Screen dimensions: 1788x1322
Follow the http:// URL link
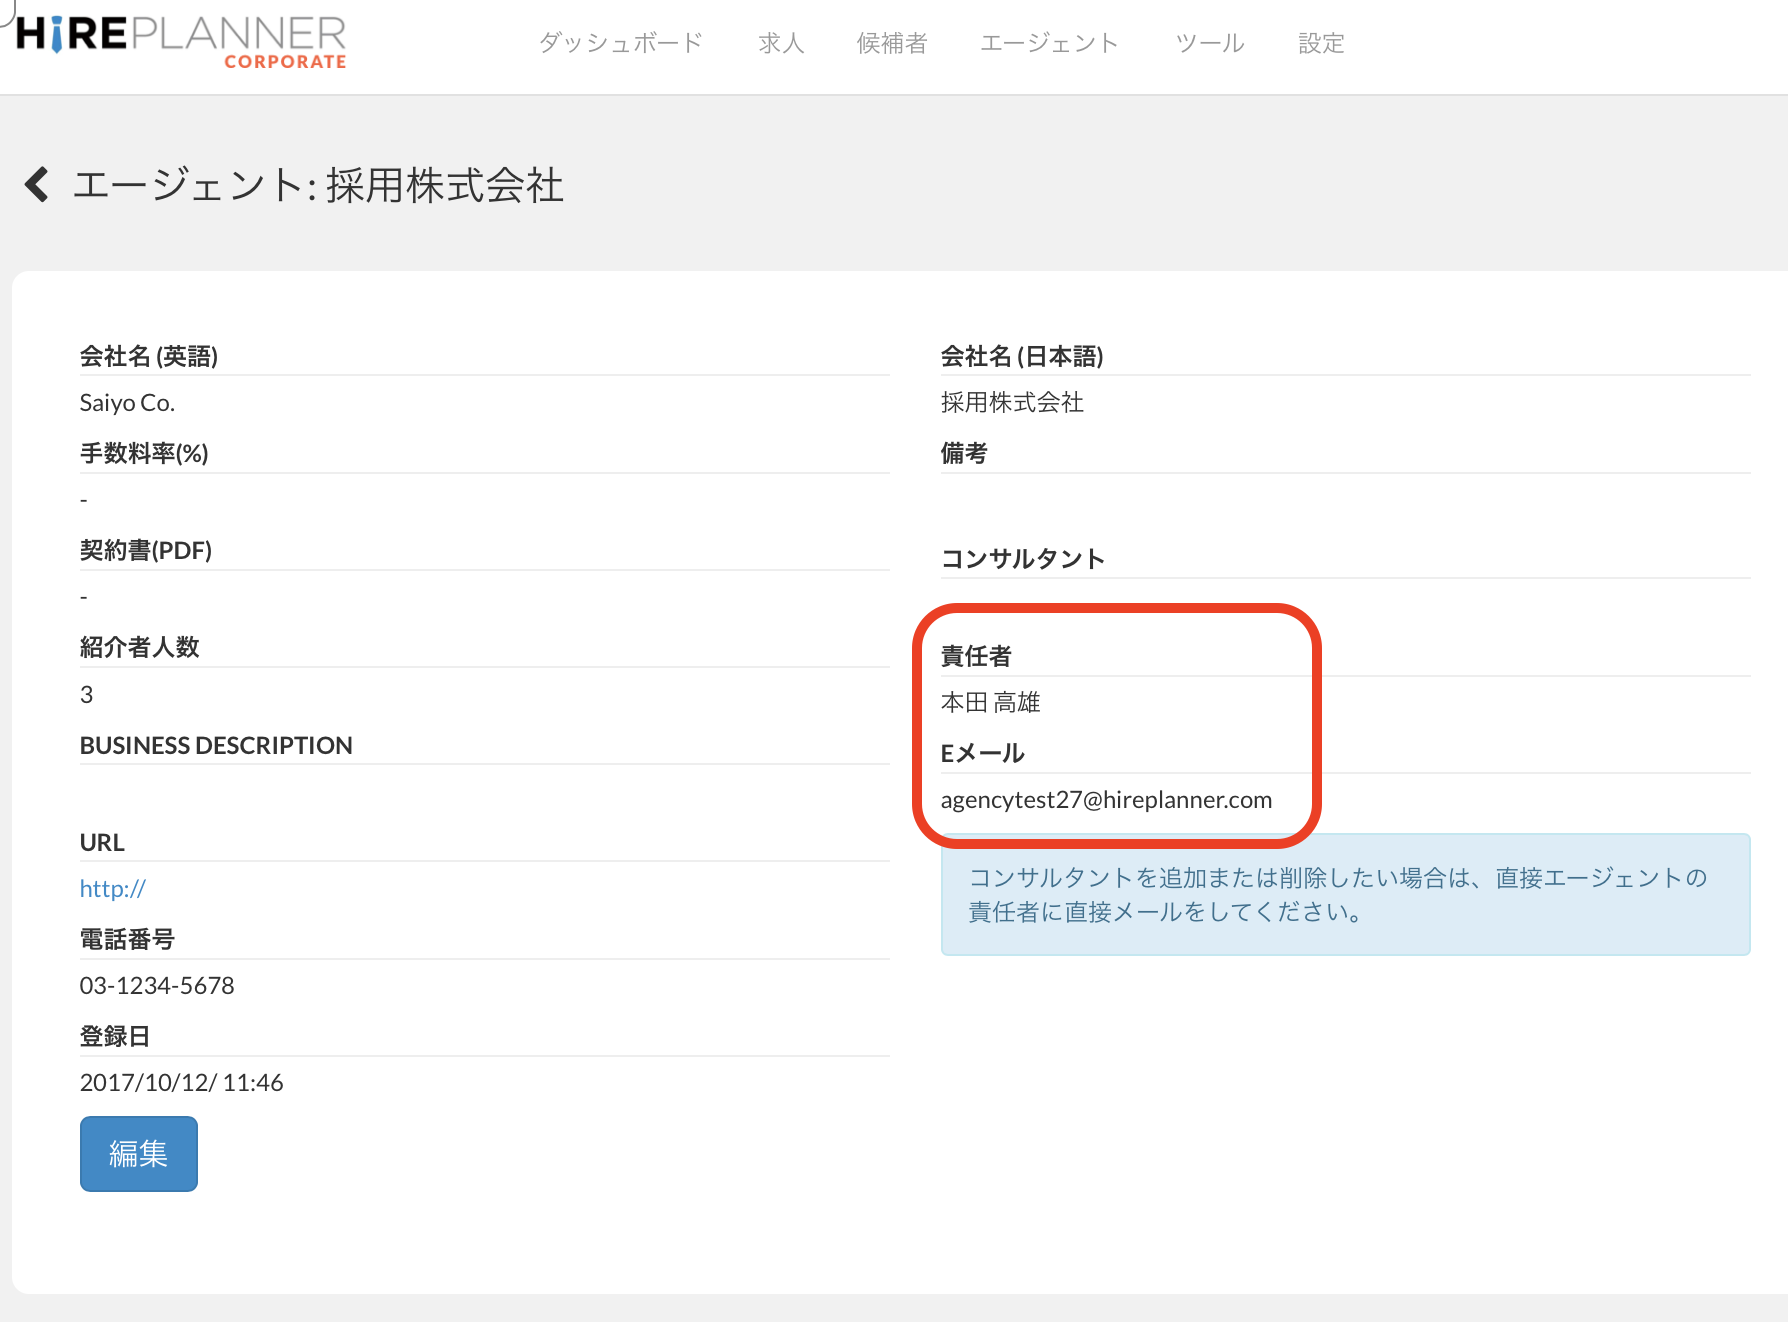point(113,888)
